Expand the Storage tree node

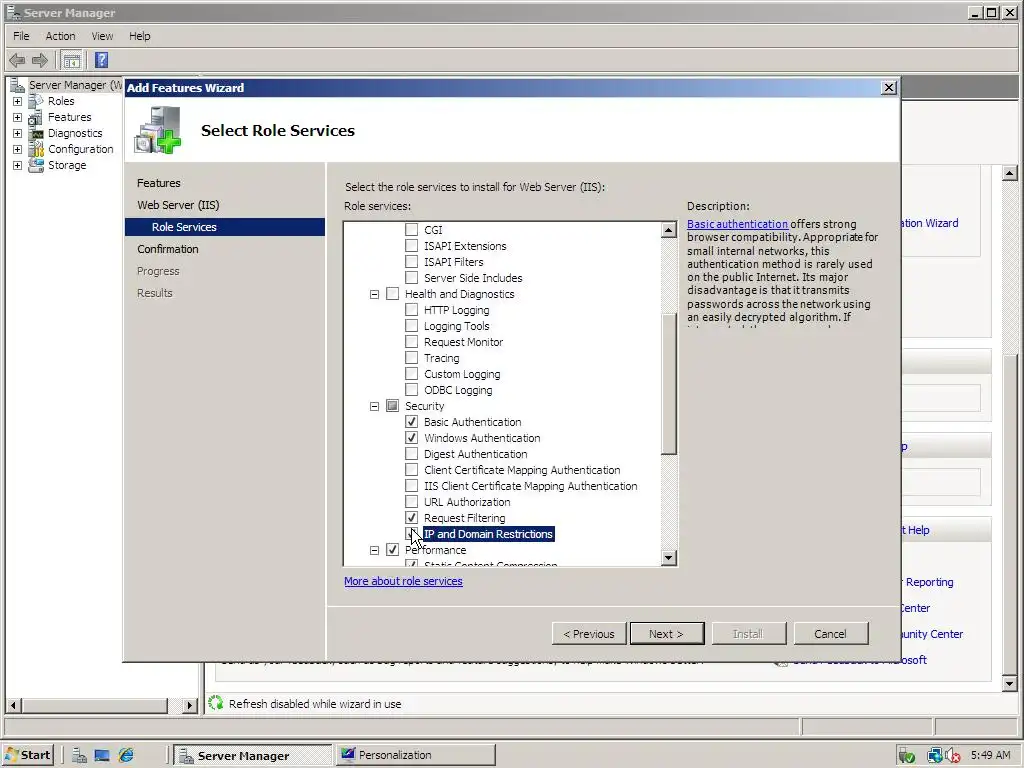pyautogui.click(x=18, y=165)
